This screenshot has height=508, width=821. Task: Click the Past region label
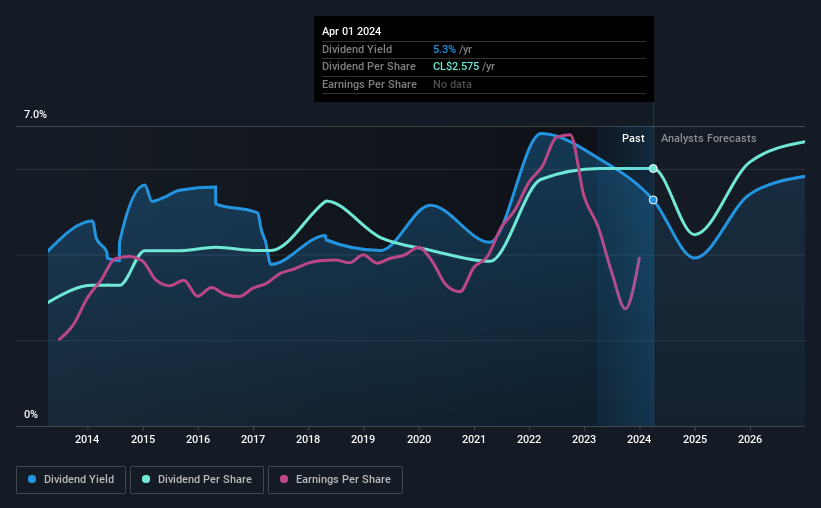(633, 138)
